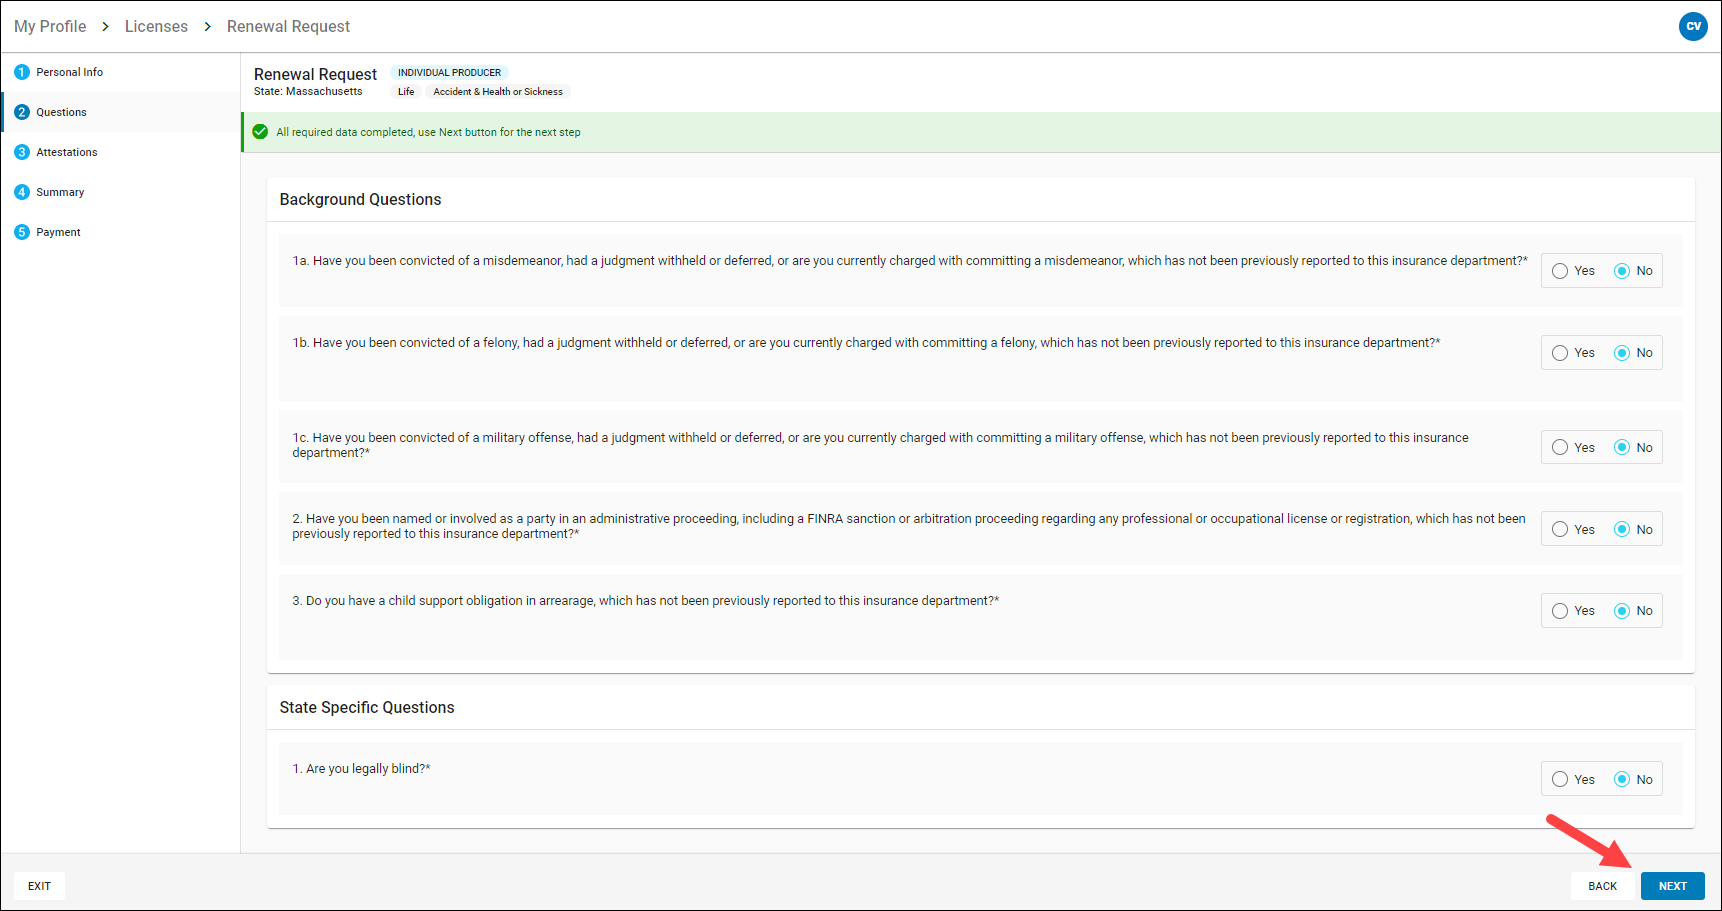This screenshot has height=911, width=1722.
Task: Open Questions step in sidebar
Action: 120,112
